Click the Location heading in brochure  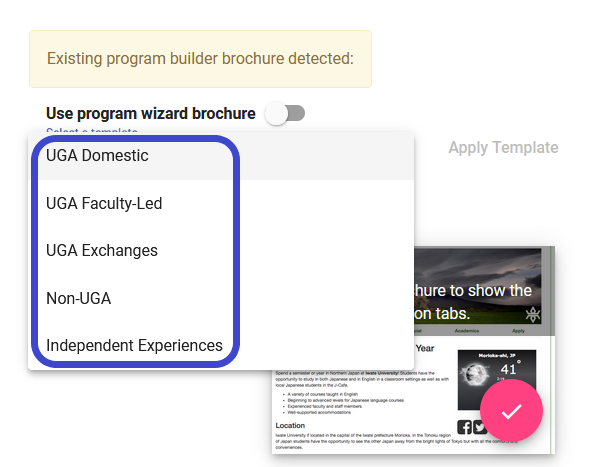point(290,426)
